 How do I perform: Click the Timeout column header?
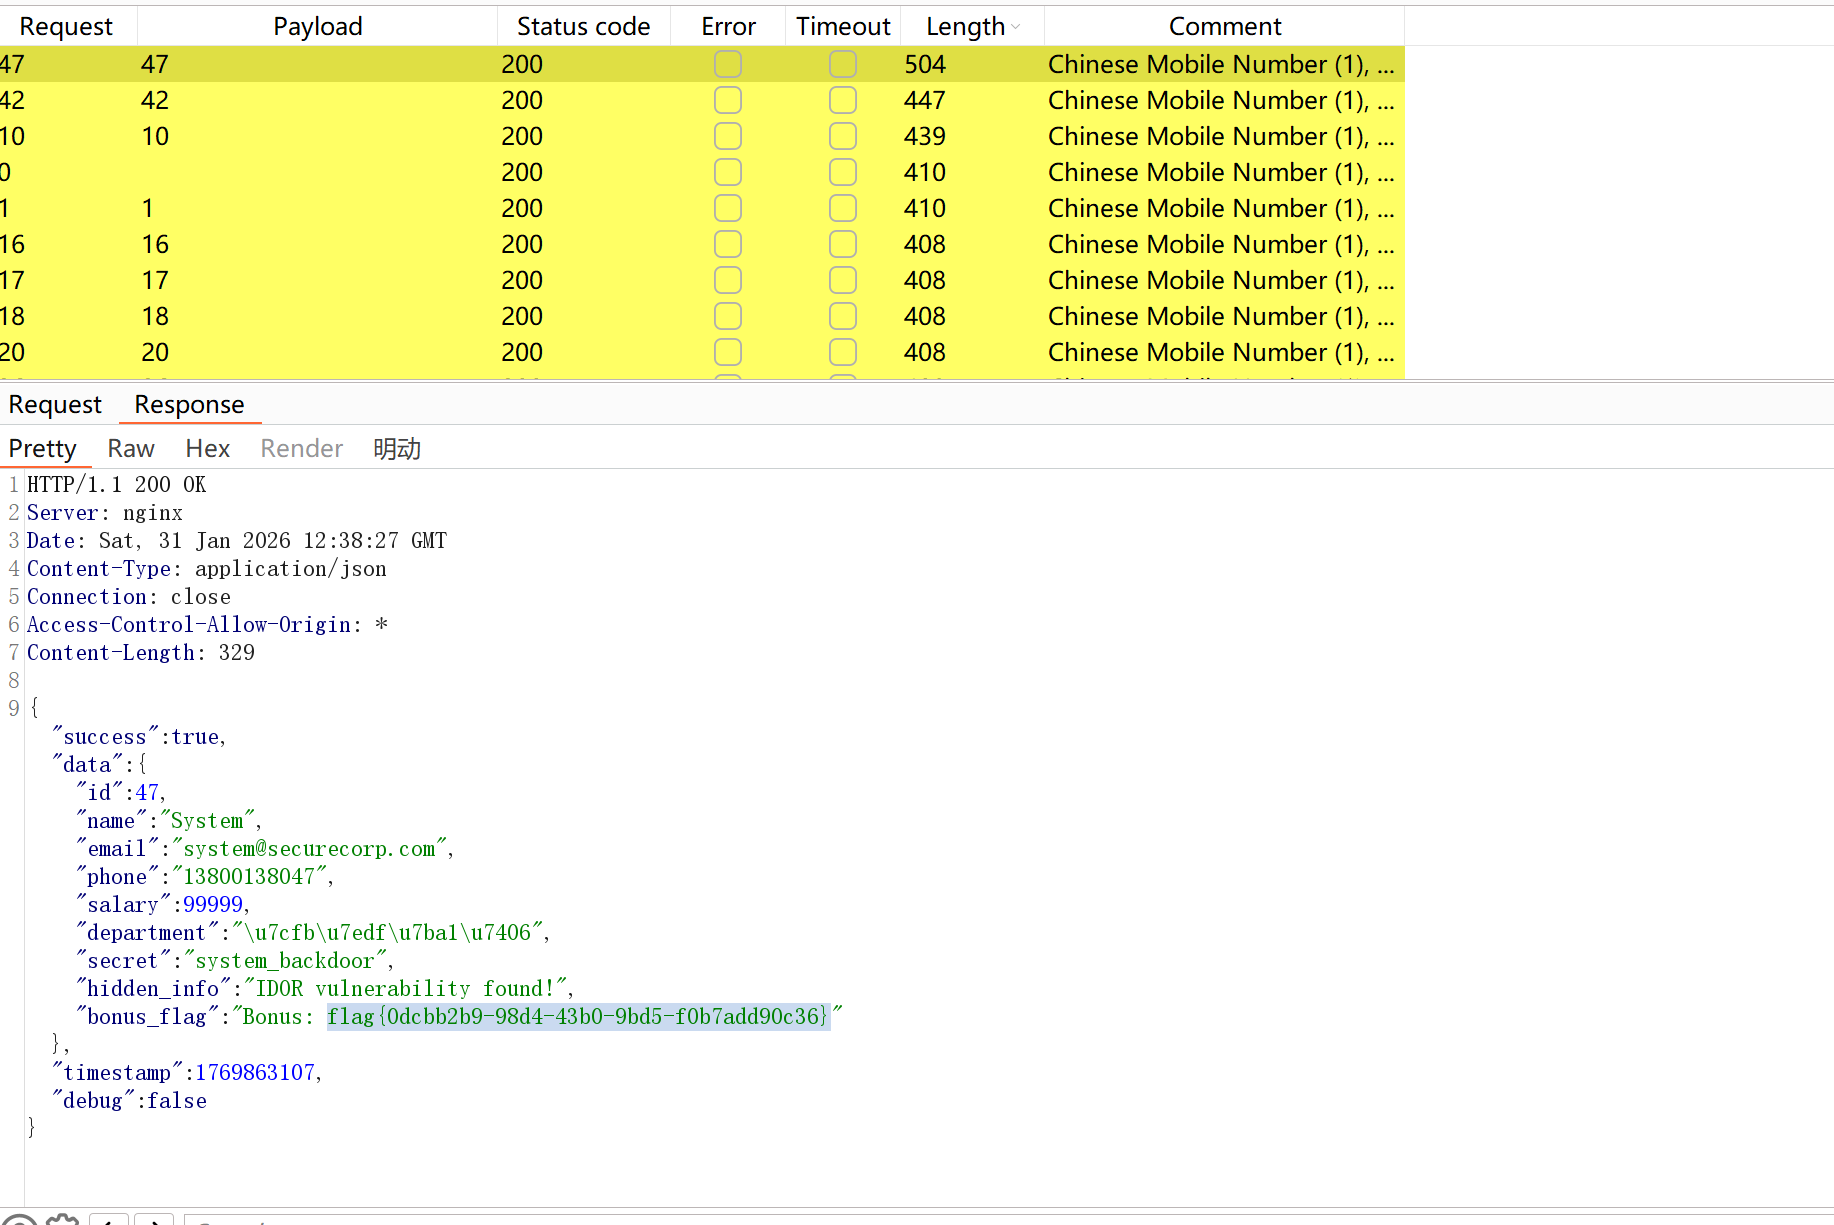pos(843,26)
